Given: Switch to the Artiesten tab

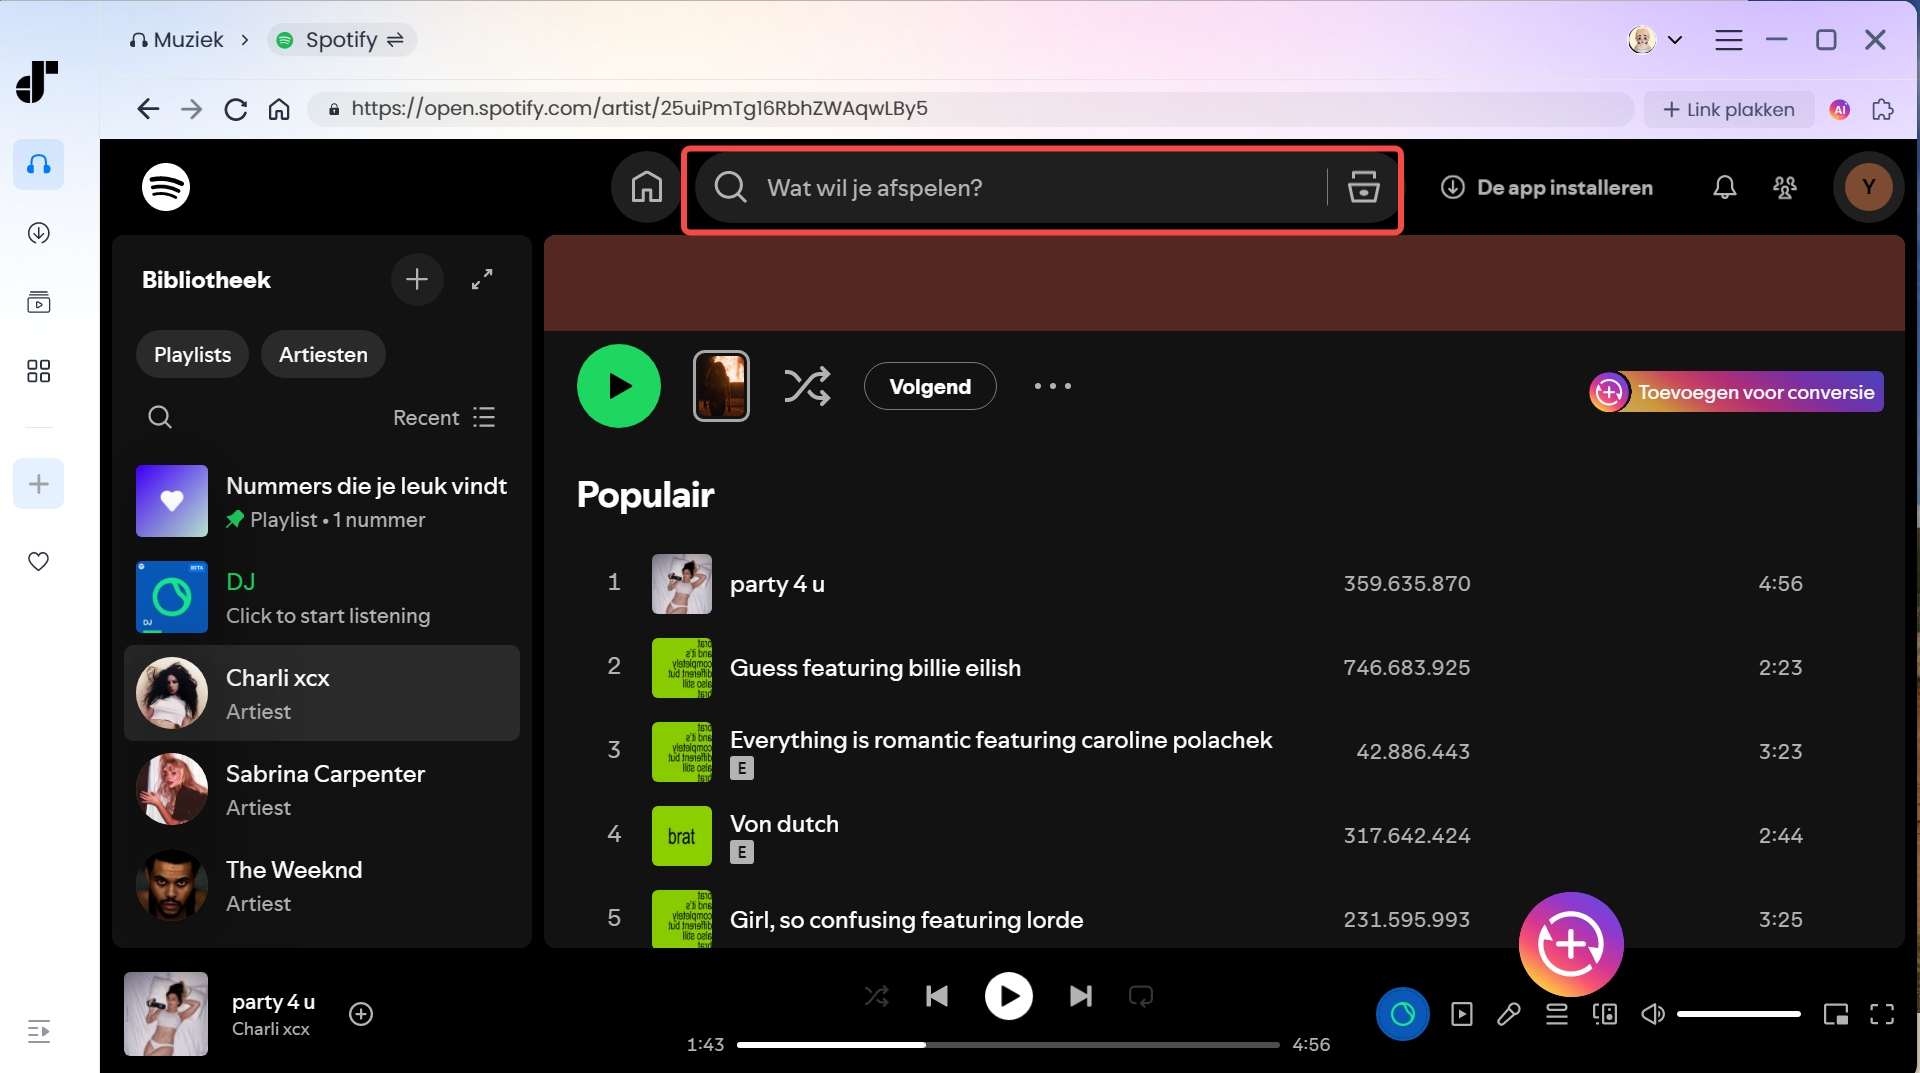Looking at the screenshot, I should pos(322,354).
